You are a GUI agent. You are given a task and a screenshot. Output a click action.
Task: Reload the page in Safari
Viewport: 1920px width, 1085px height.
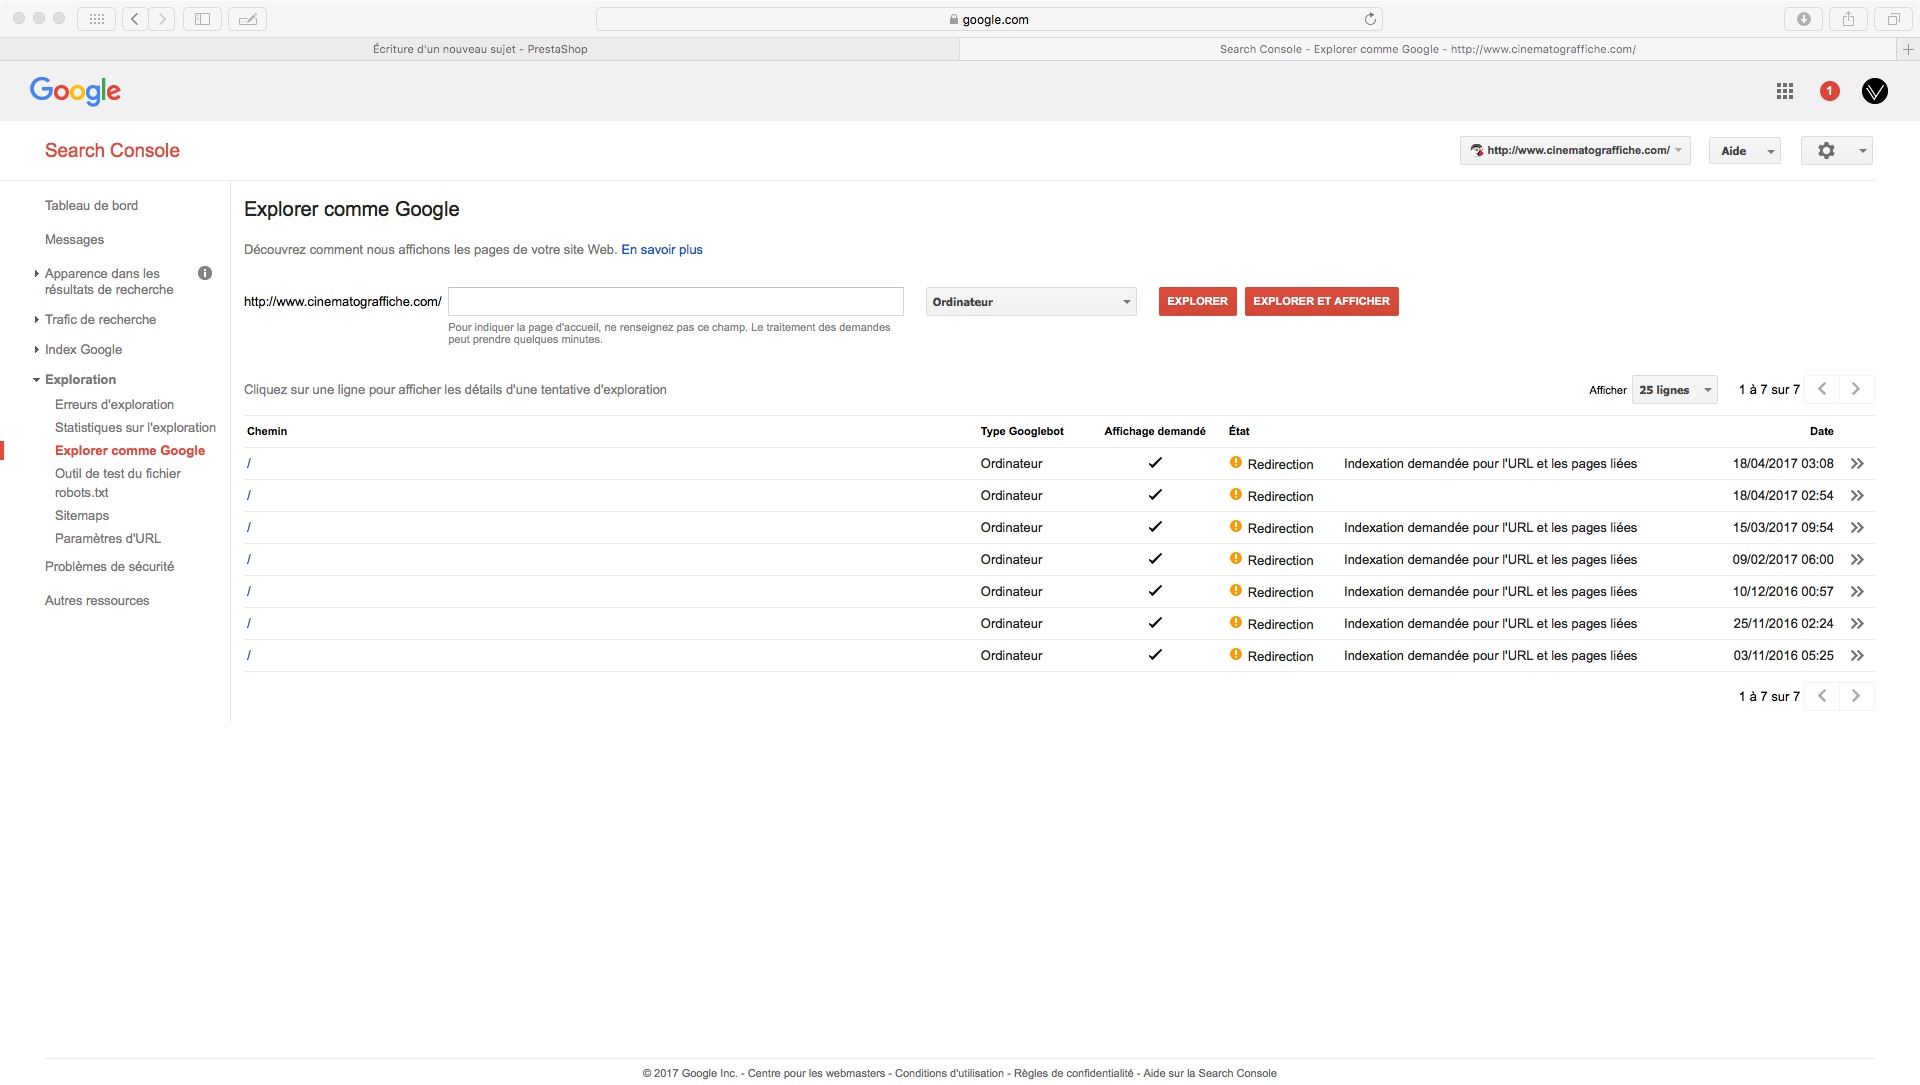[x=1371, y=19]
